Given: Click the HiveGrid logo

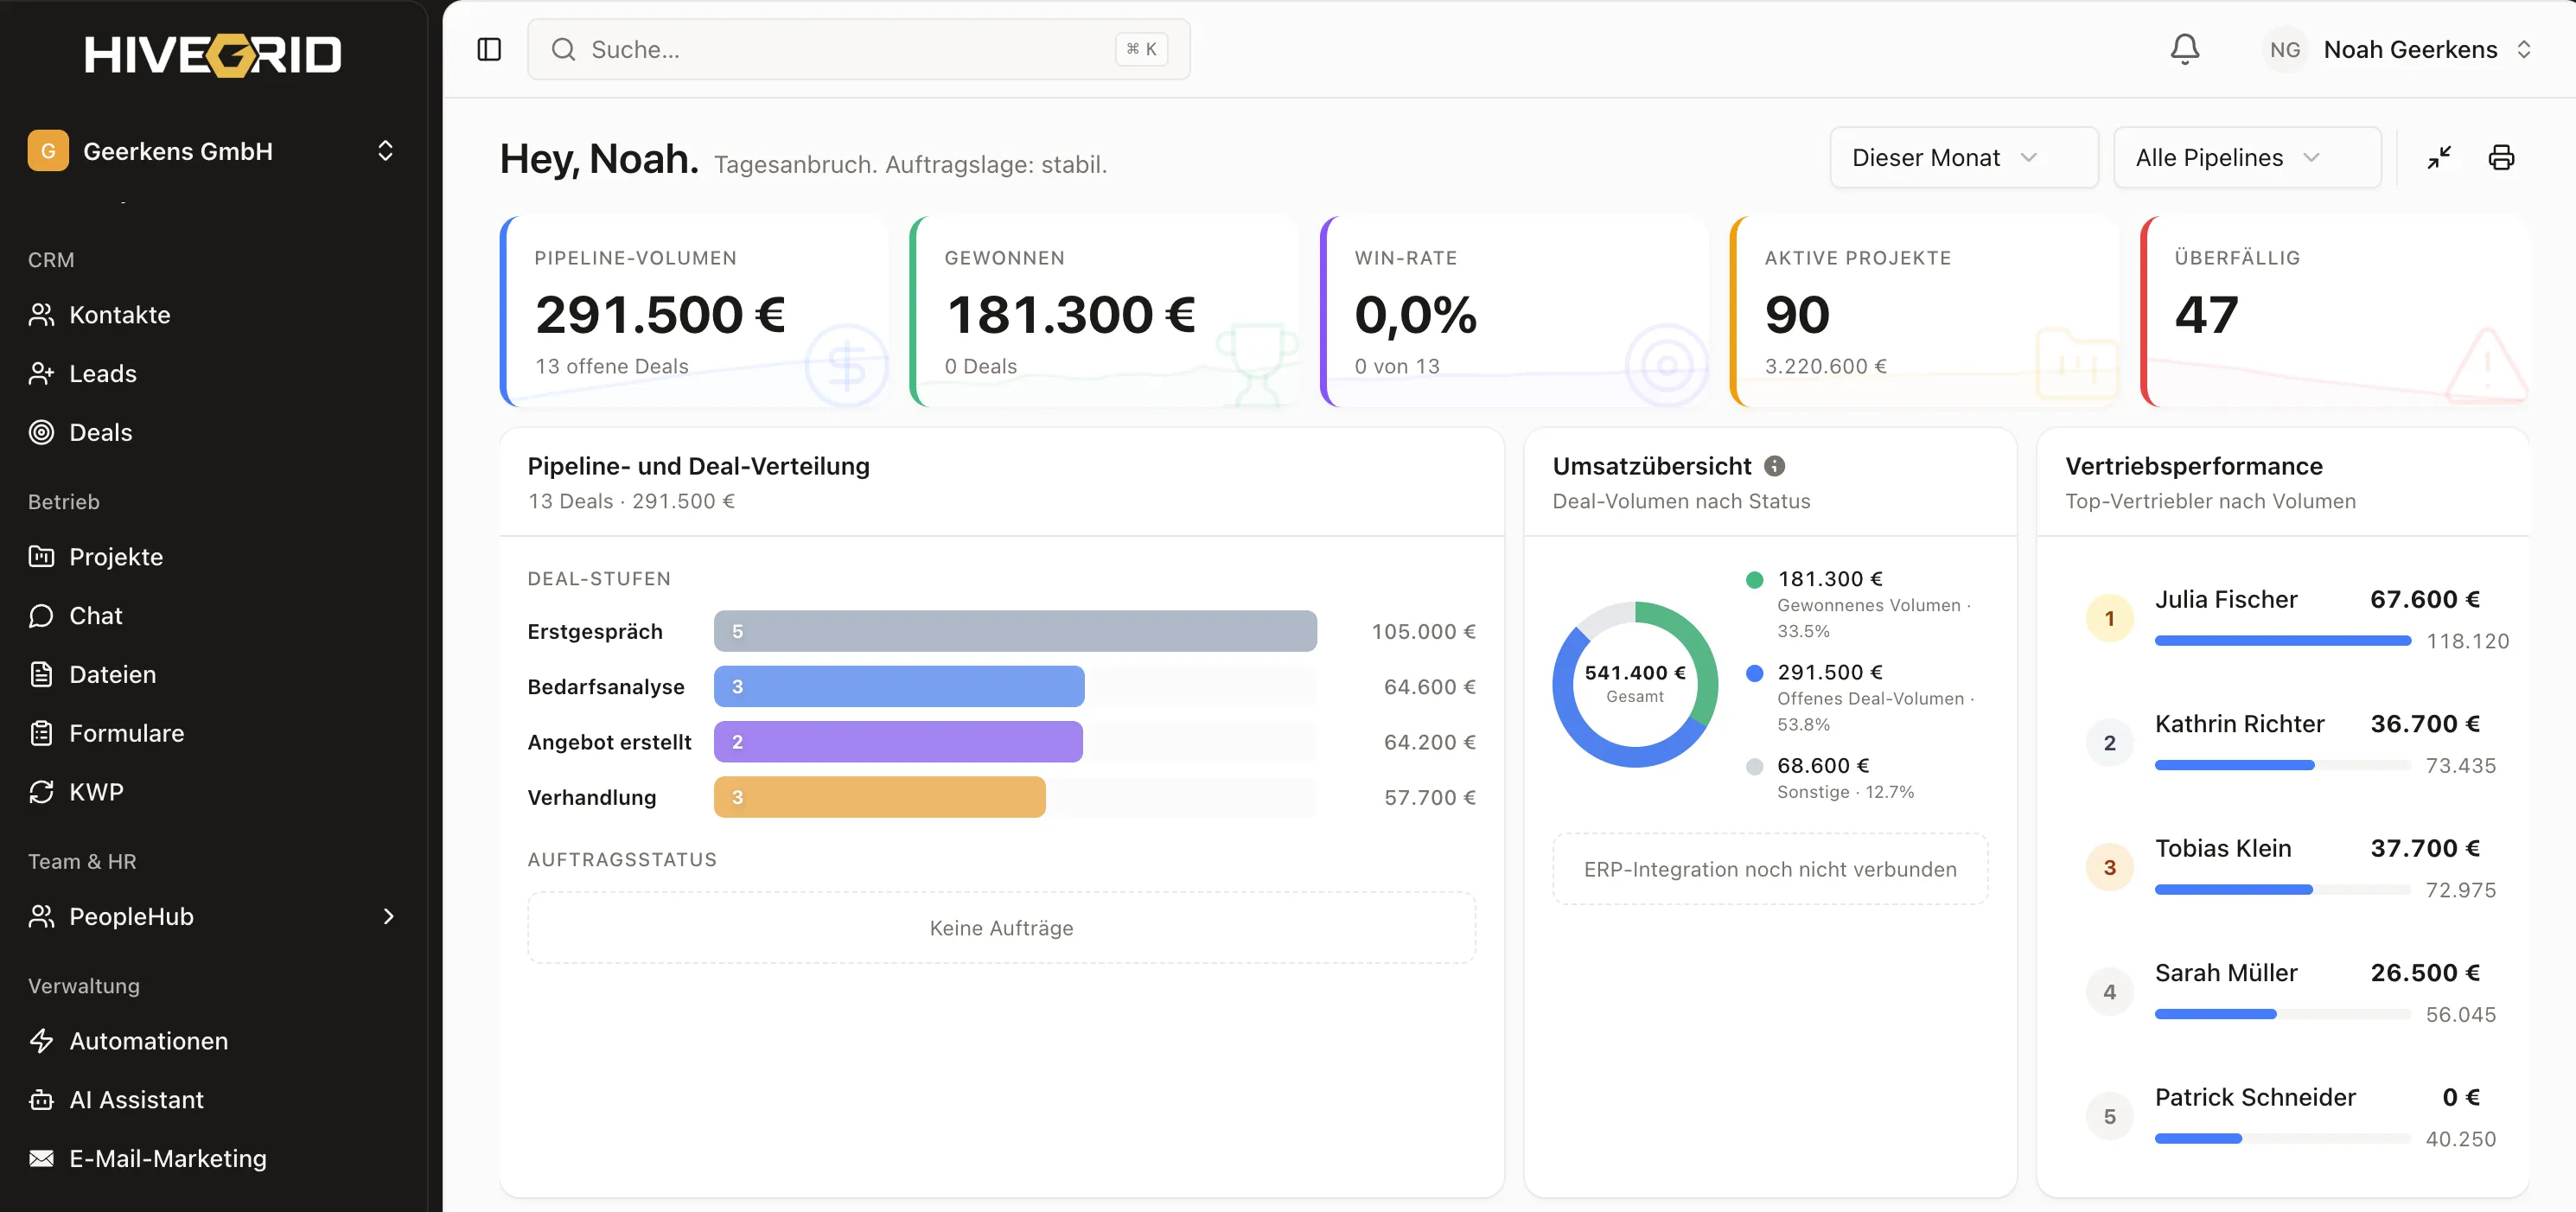Looking at the screenshot, I should (213, 54).
